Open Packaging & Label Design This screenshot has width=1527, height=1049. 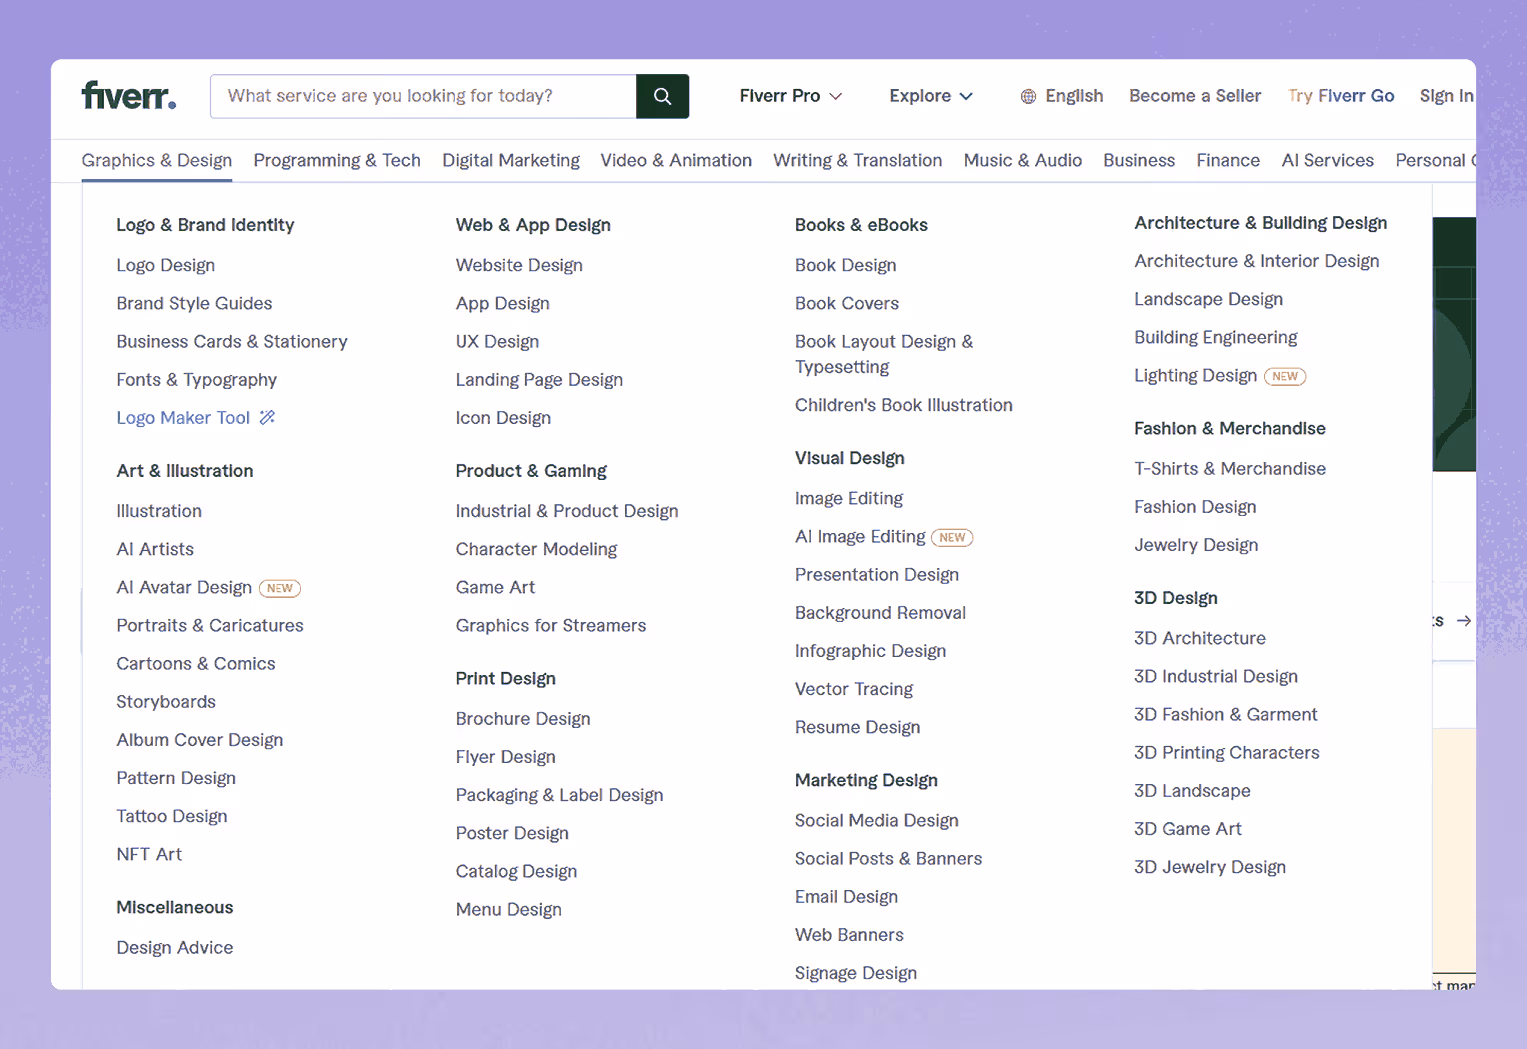(x=559, y=795)
